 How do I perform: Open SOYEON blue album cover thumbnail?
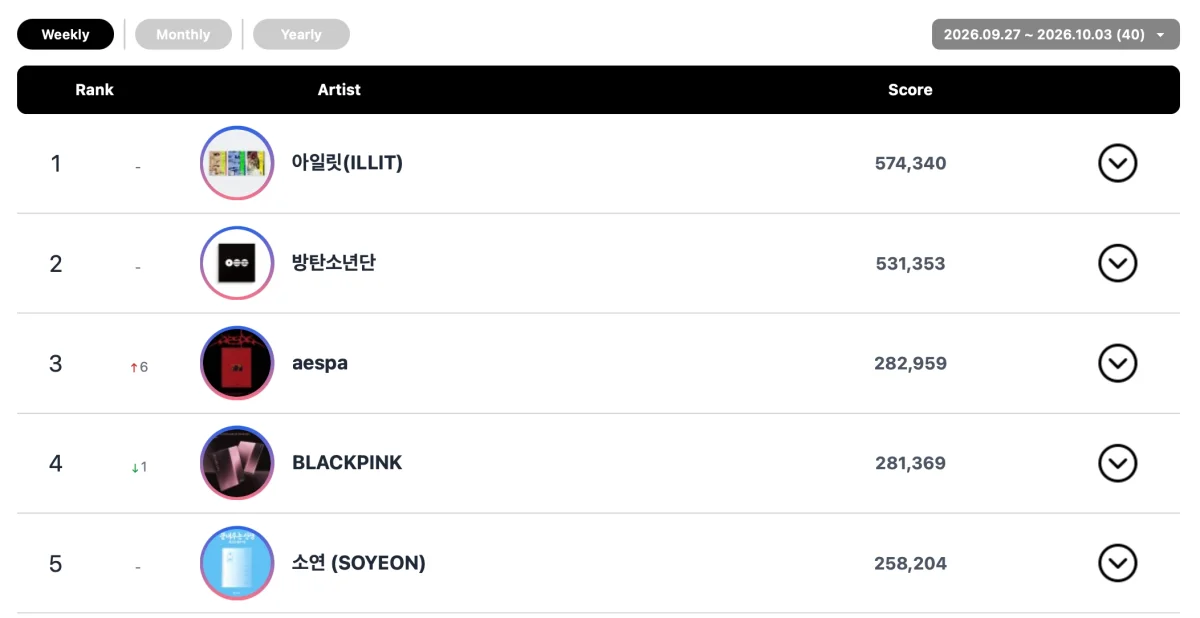coord(237,563)
